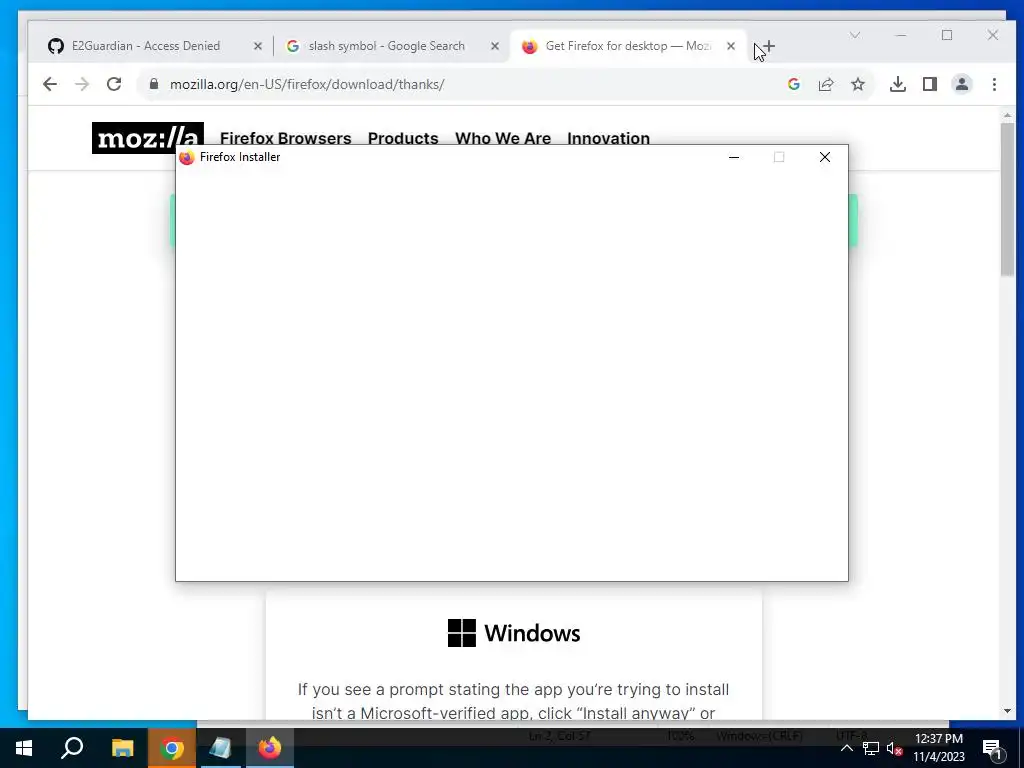Image resolution: width=1024 pixels, height=768 pixels.
Task: Open Products menu on Mozilla page
Action: tap(403, 138)
